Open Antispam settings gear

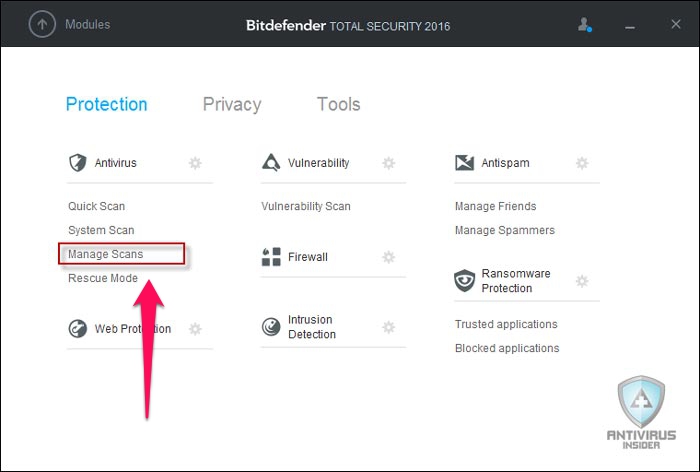point(582,163)
